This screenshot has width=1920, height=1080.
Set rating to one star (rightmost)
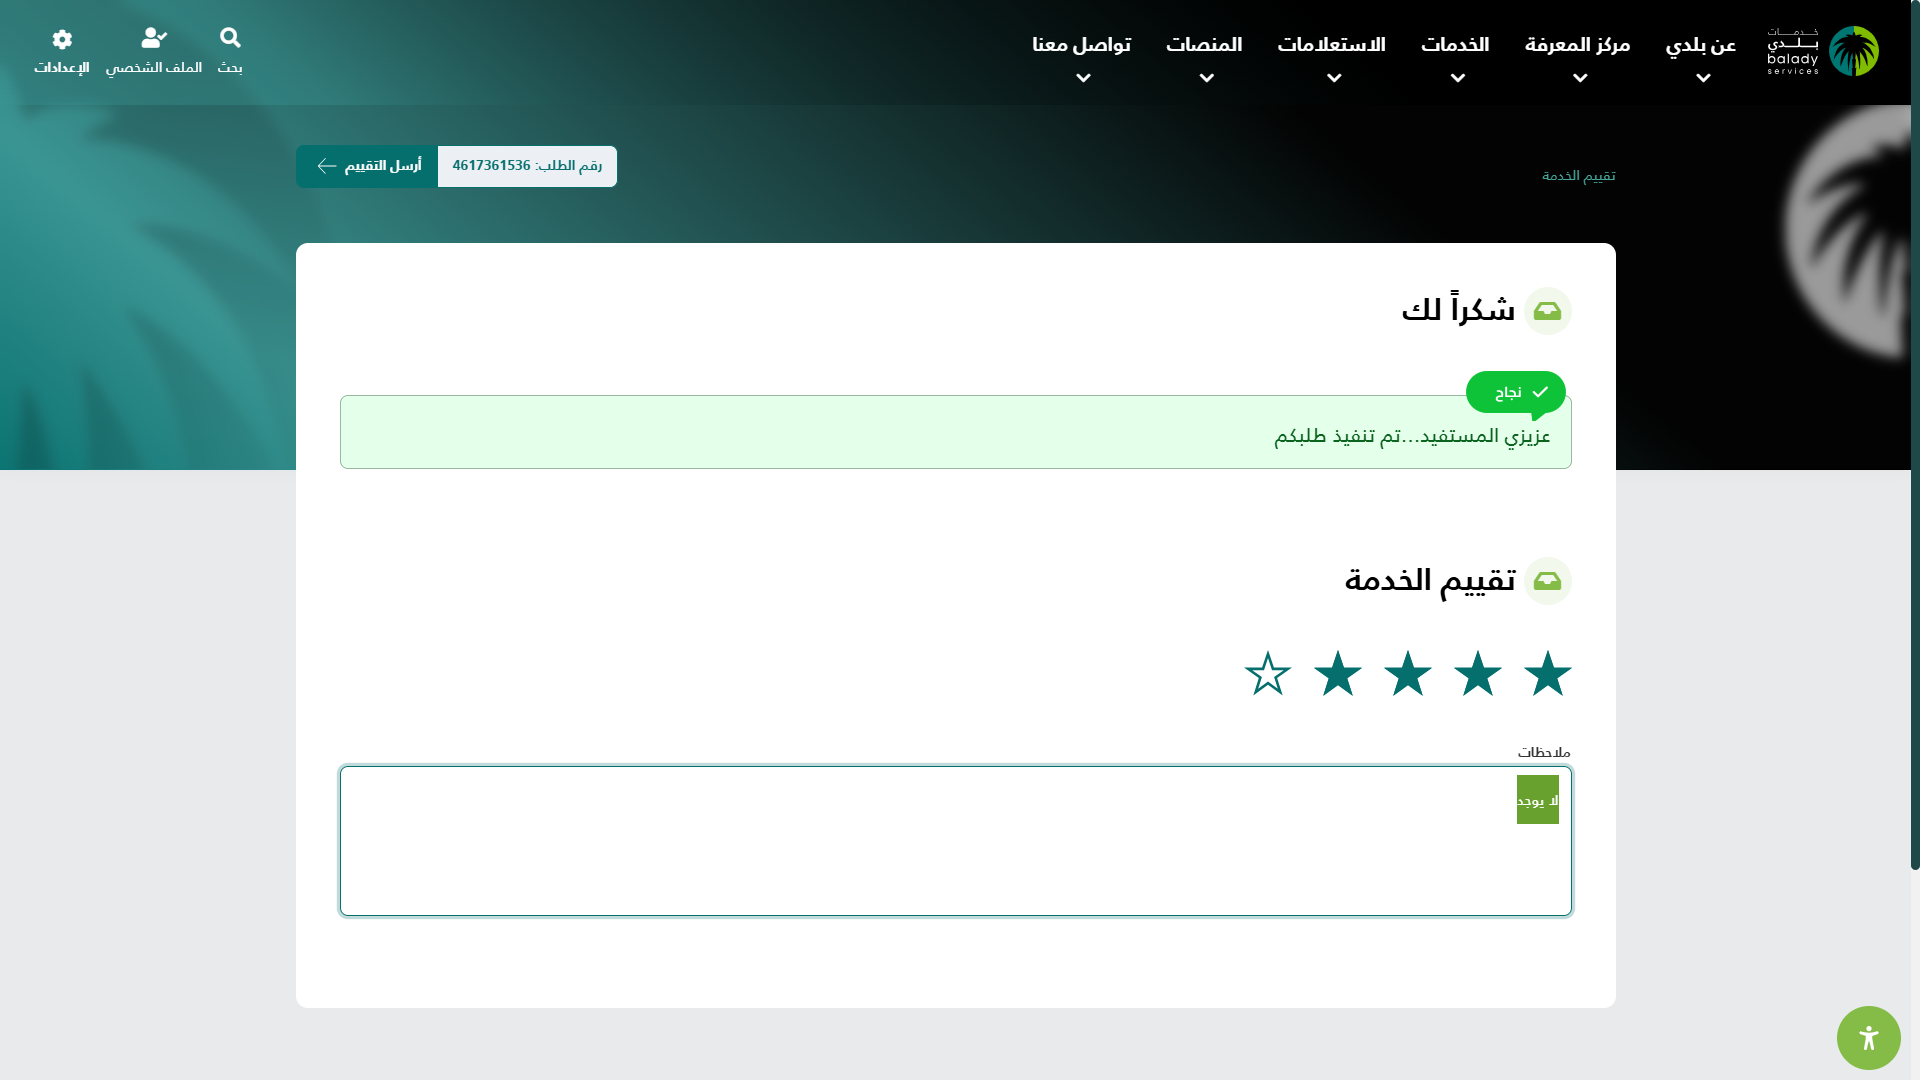pos(1547,673)
